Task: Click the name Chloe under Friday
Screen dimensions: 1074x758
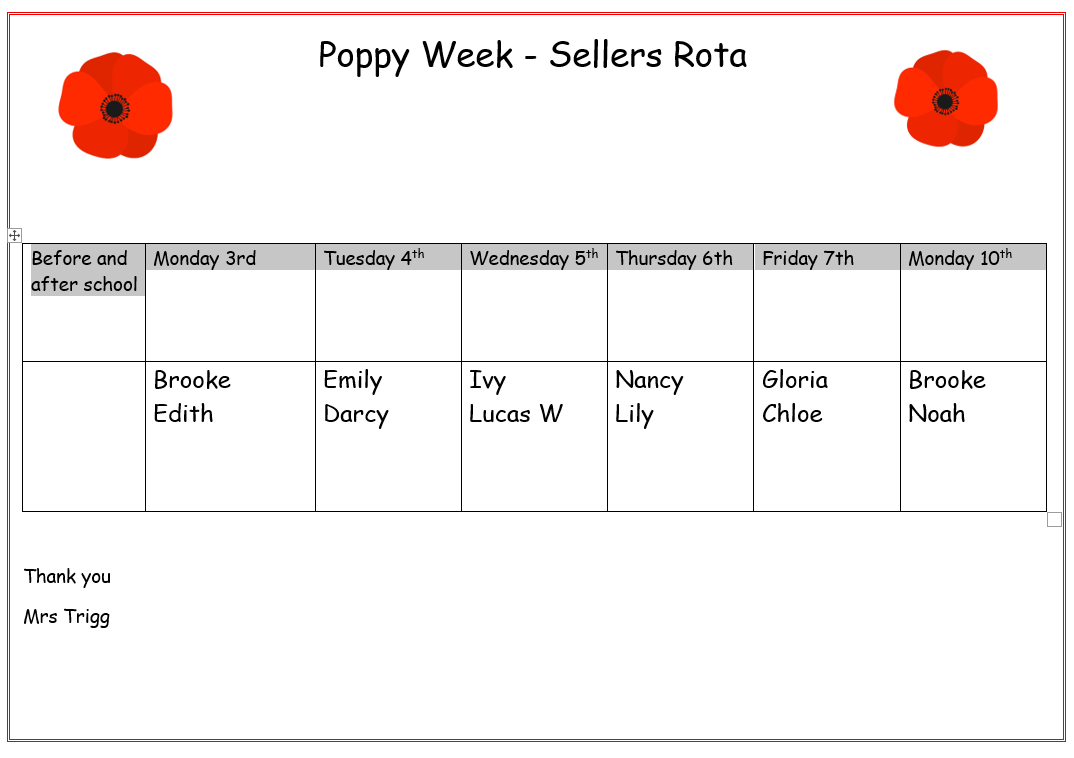Action: point(792,414)
